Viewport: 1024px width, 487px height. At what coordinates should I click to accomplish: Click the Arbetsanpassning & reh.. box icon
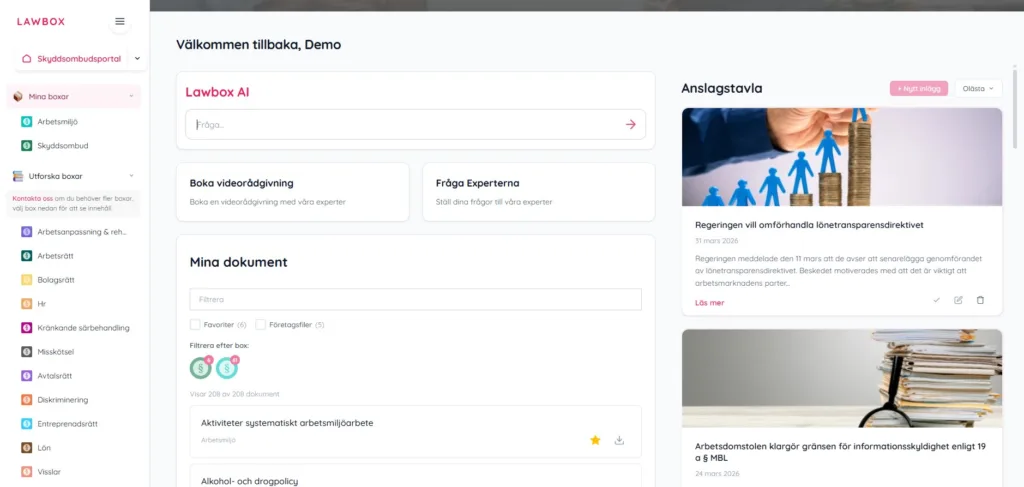coord(26,232)
